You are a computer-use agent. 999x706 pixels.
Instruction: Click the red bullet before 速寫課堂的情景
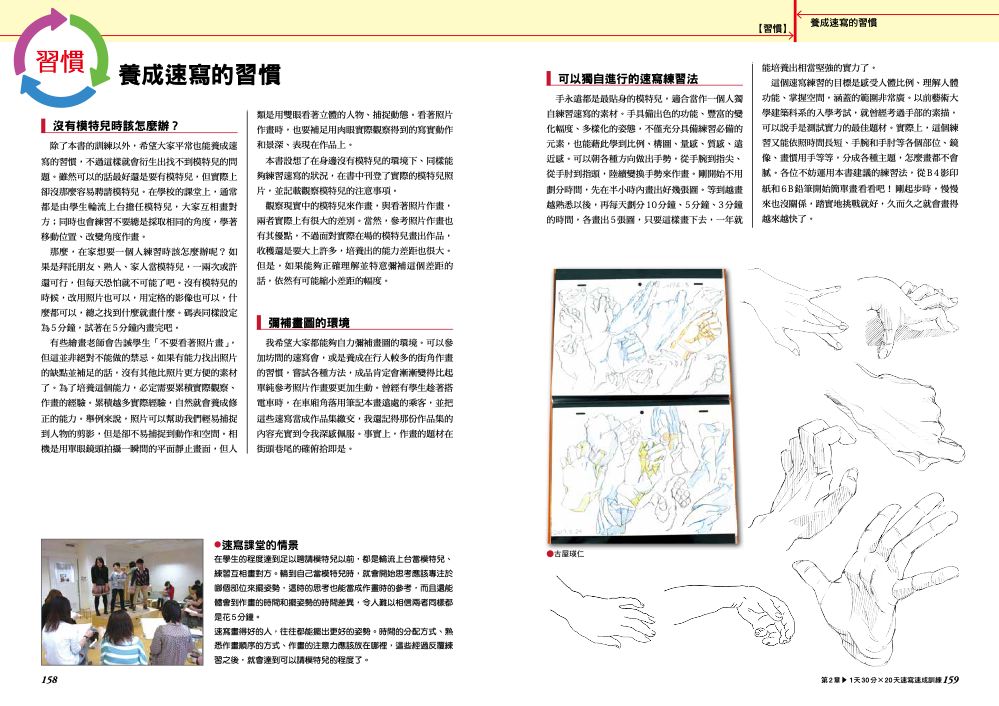click(x=218, y=546)
